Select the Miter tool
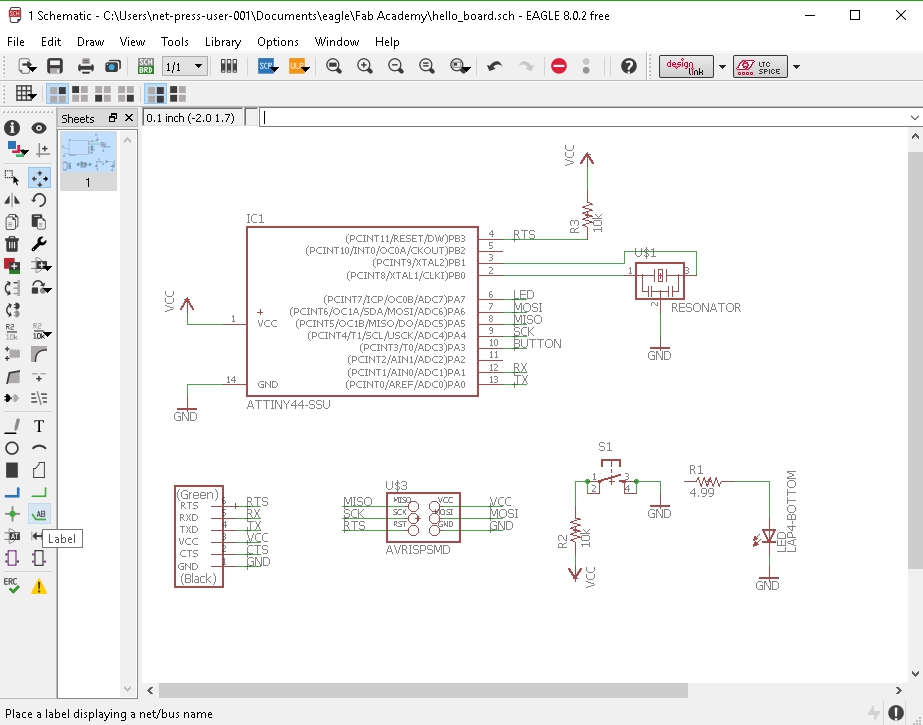 point(39,354)
